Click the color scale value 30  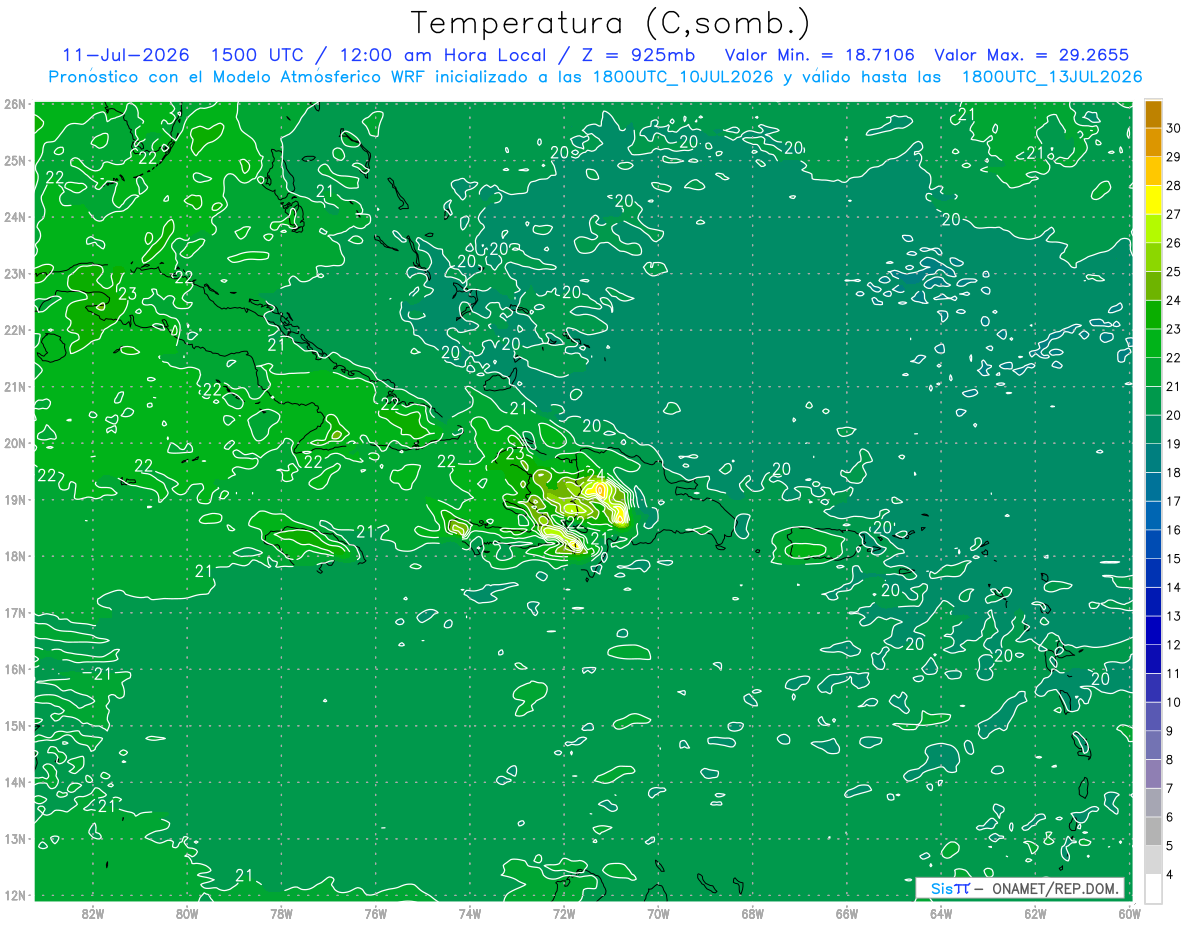coord(1173,127)
